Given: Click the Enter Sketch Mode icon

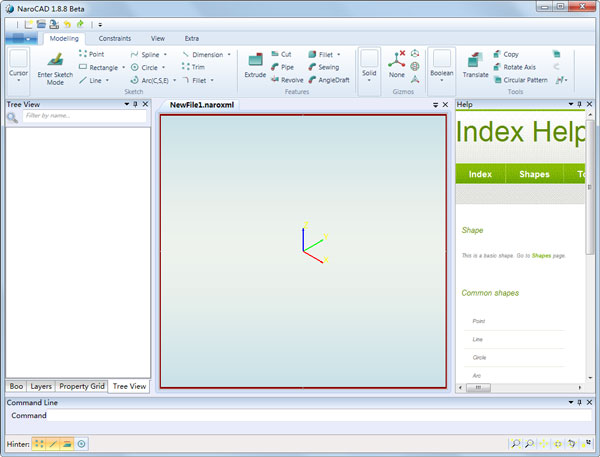Looking at the screenshot, I should 55,60.
